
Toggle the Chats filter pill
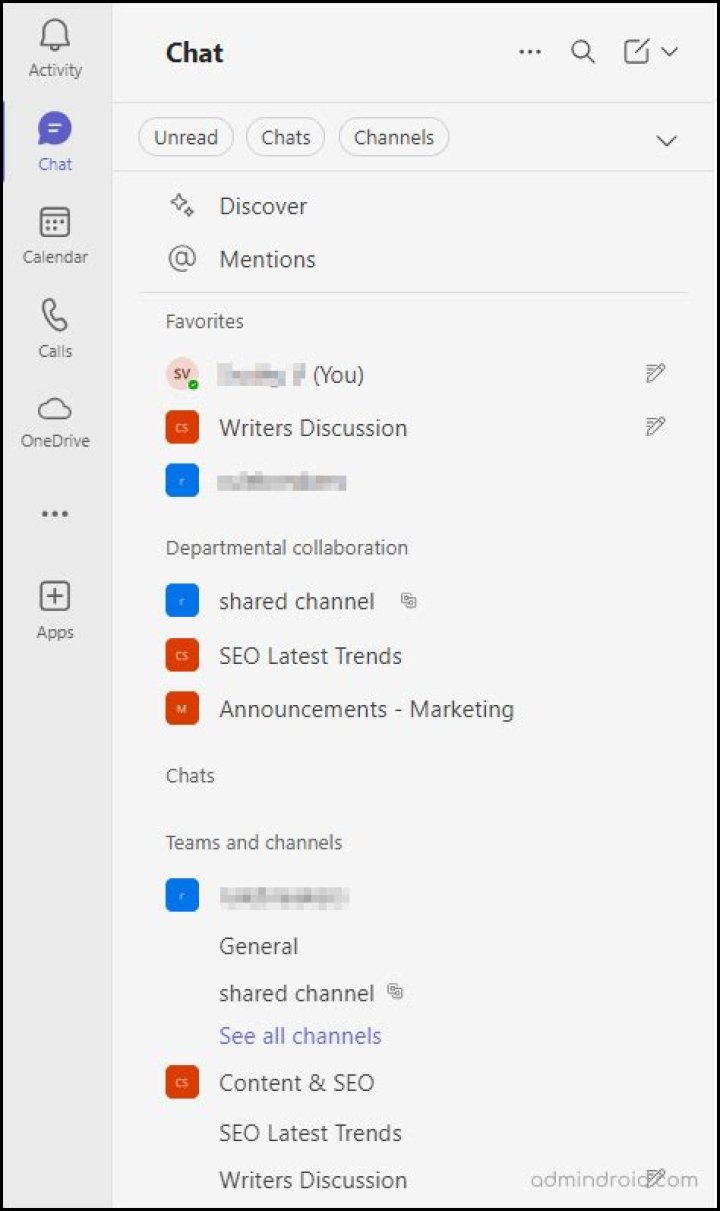click(286, 138)
